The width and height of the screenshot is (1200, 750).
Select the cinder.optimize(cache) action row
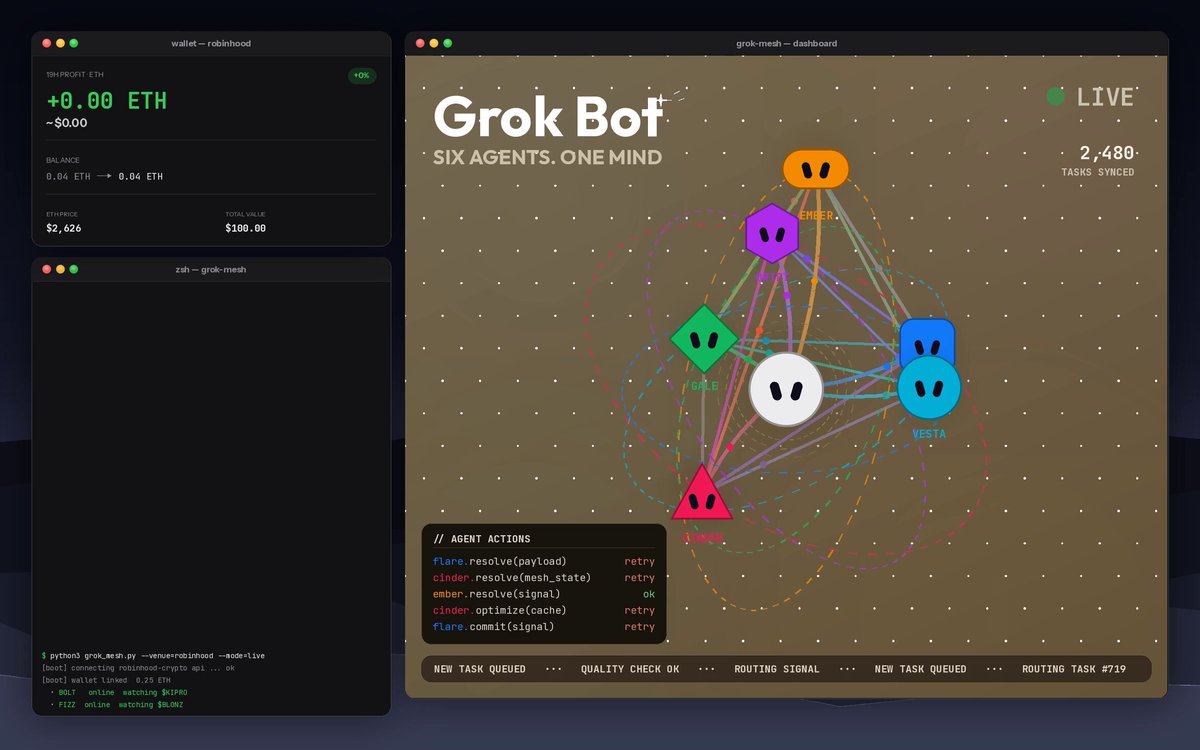pyautogui.click(x=543, y=610)
